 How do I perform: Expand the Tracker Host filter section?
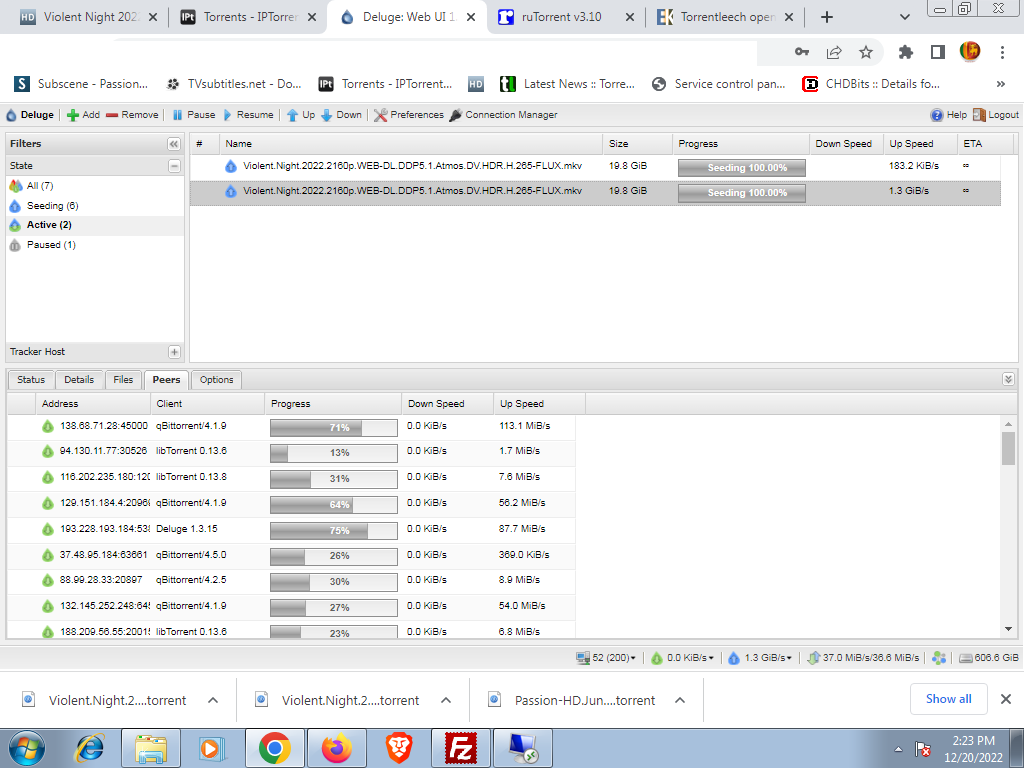point(174,352)
